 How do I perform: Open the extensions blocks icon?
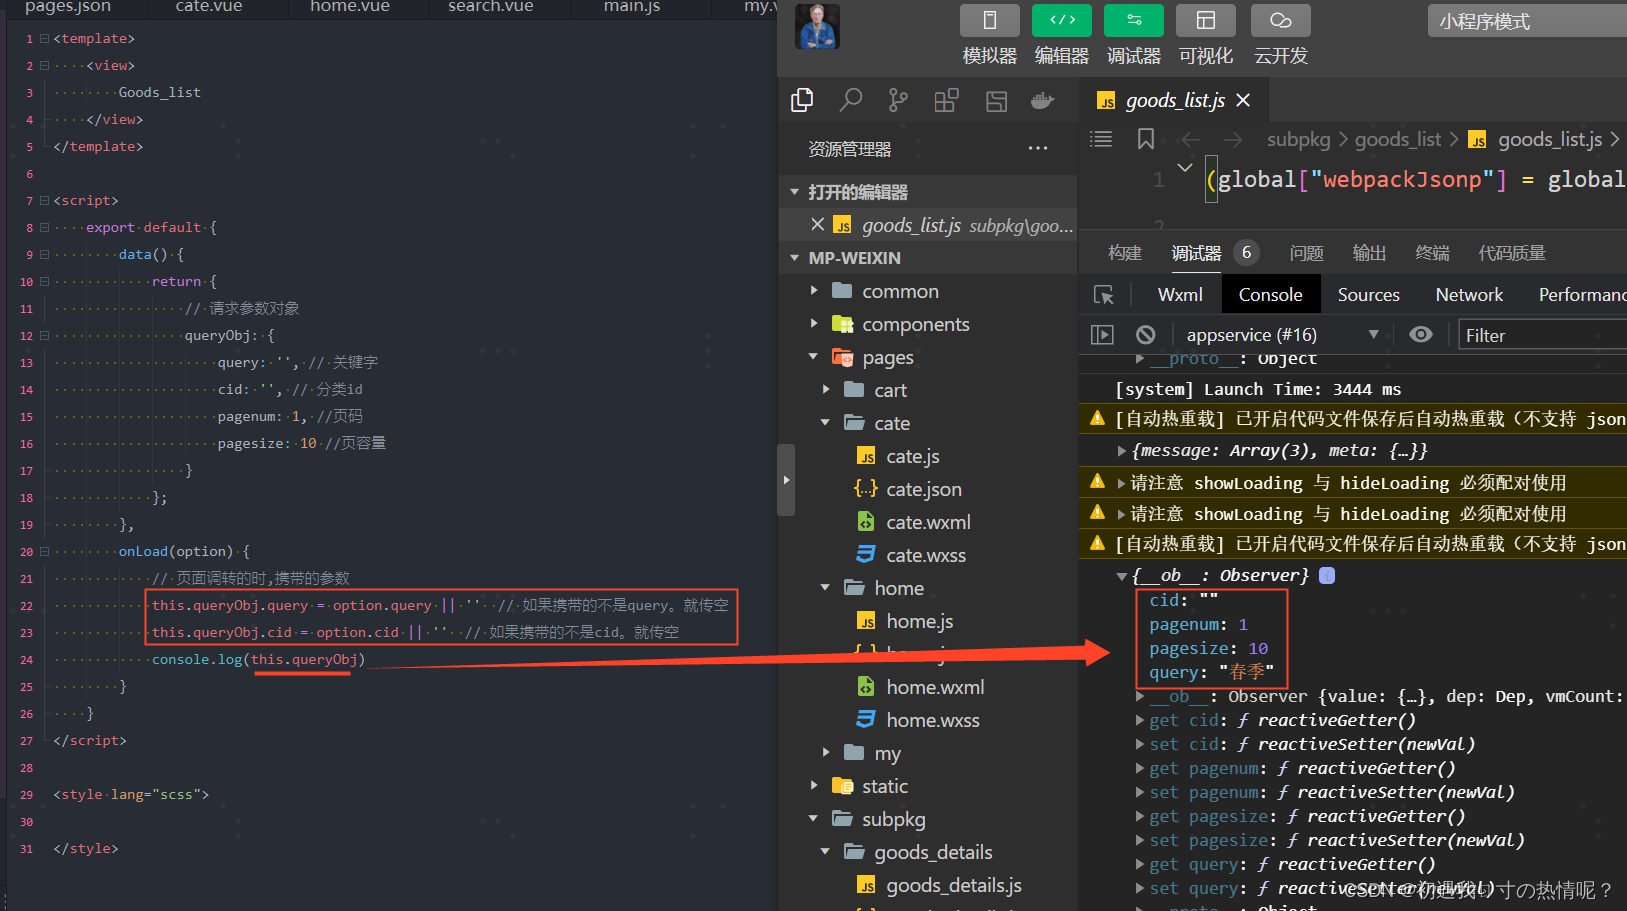pos(946,100)
